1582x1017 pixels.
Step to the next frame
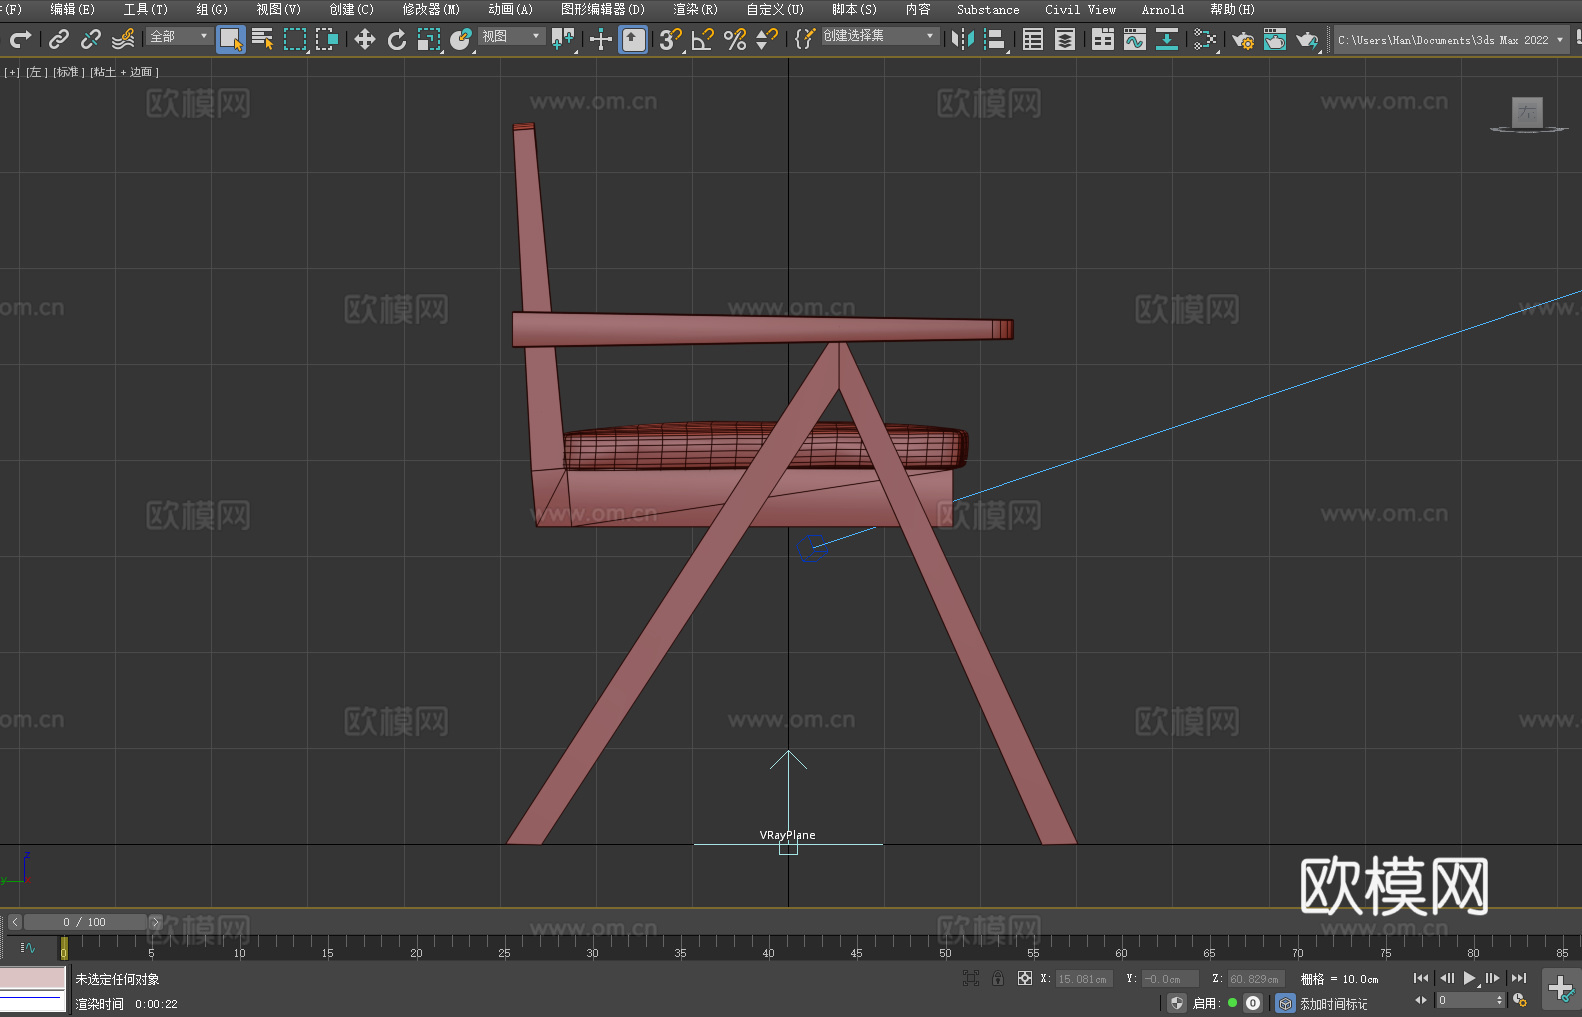pyautogui.click(x=1493, y=978)
